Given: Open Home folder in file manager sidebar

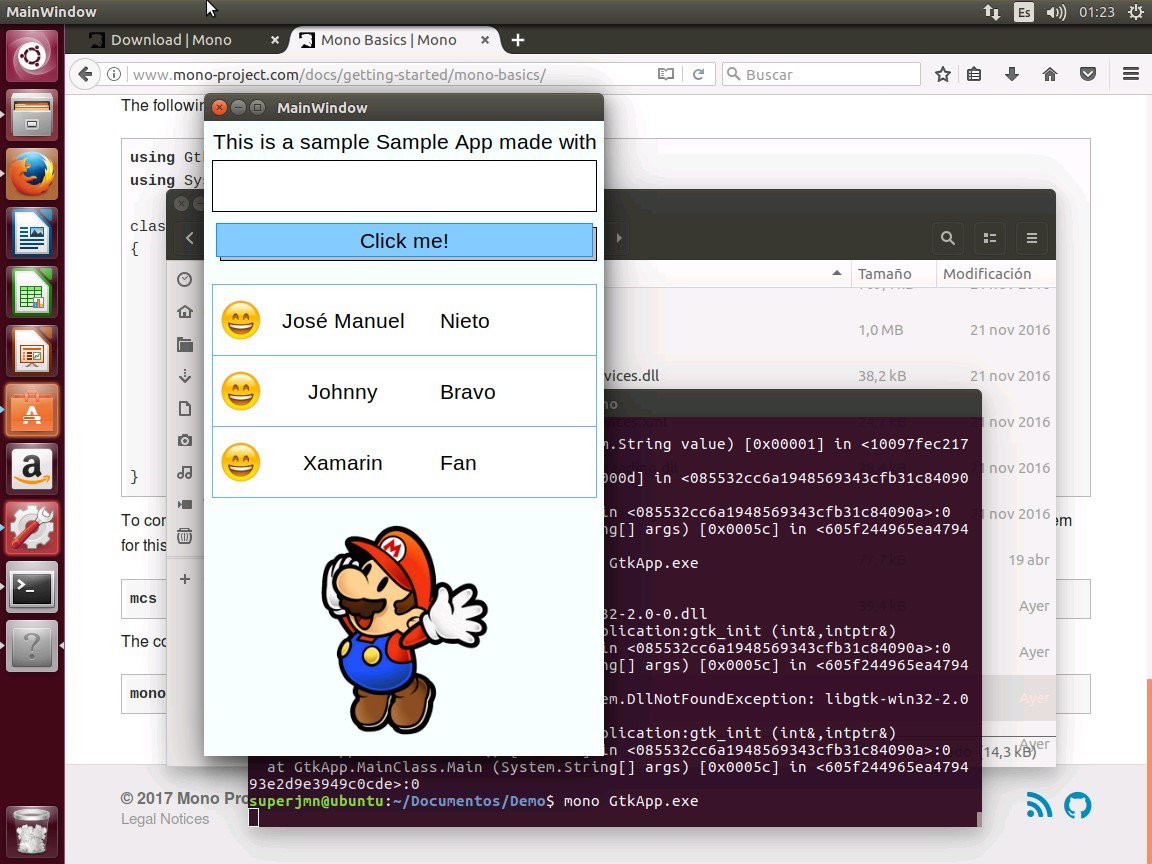Looking at the screenshot, I should pos(185,312).
